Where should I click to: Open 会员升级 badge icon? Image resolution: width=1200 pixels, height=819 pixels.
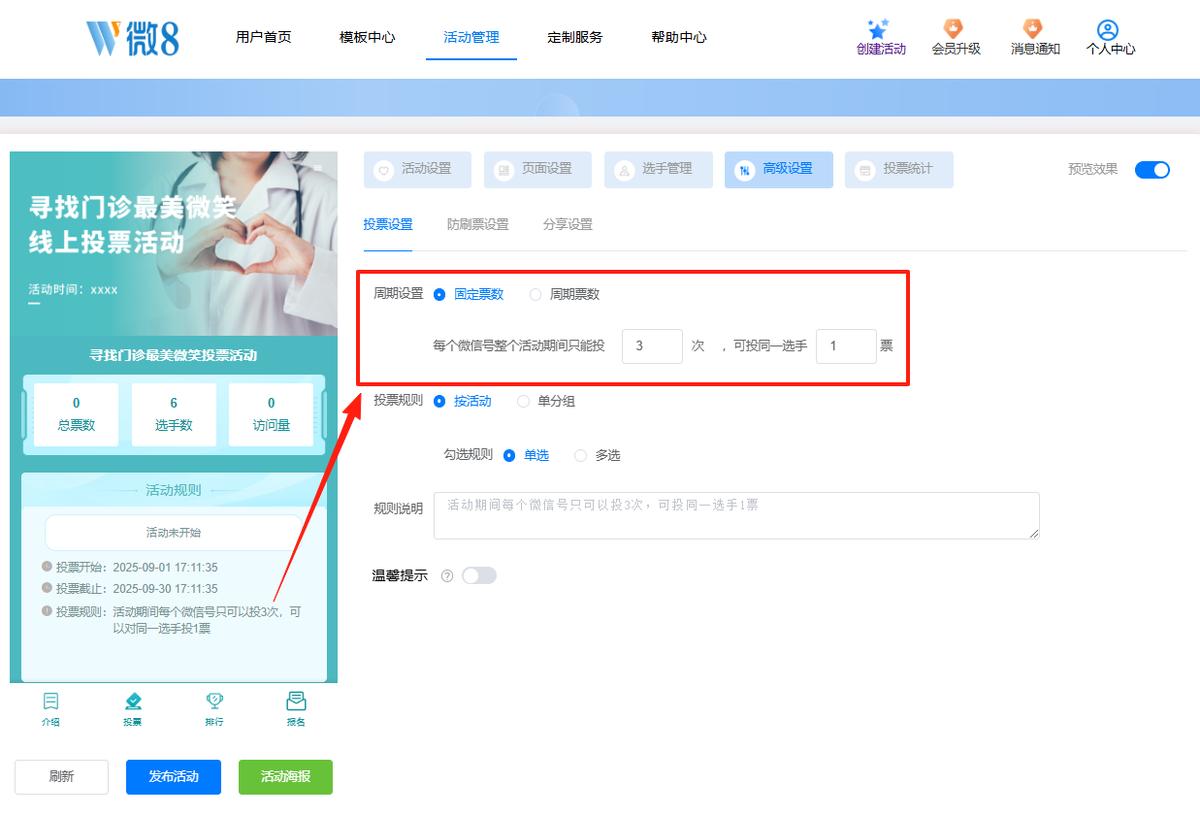coord(955,29)
